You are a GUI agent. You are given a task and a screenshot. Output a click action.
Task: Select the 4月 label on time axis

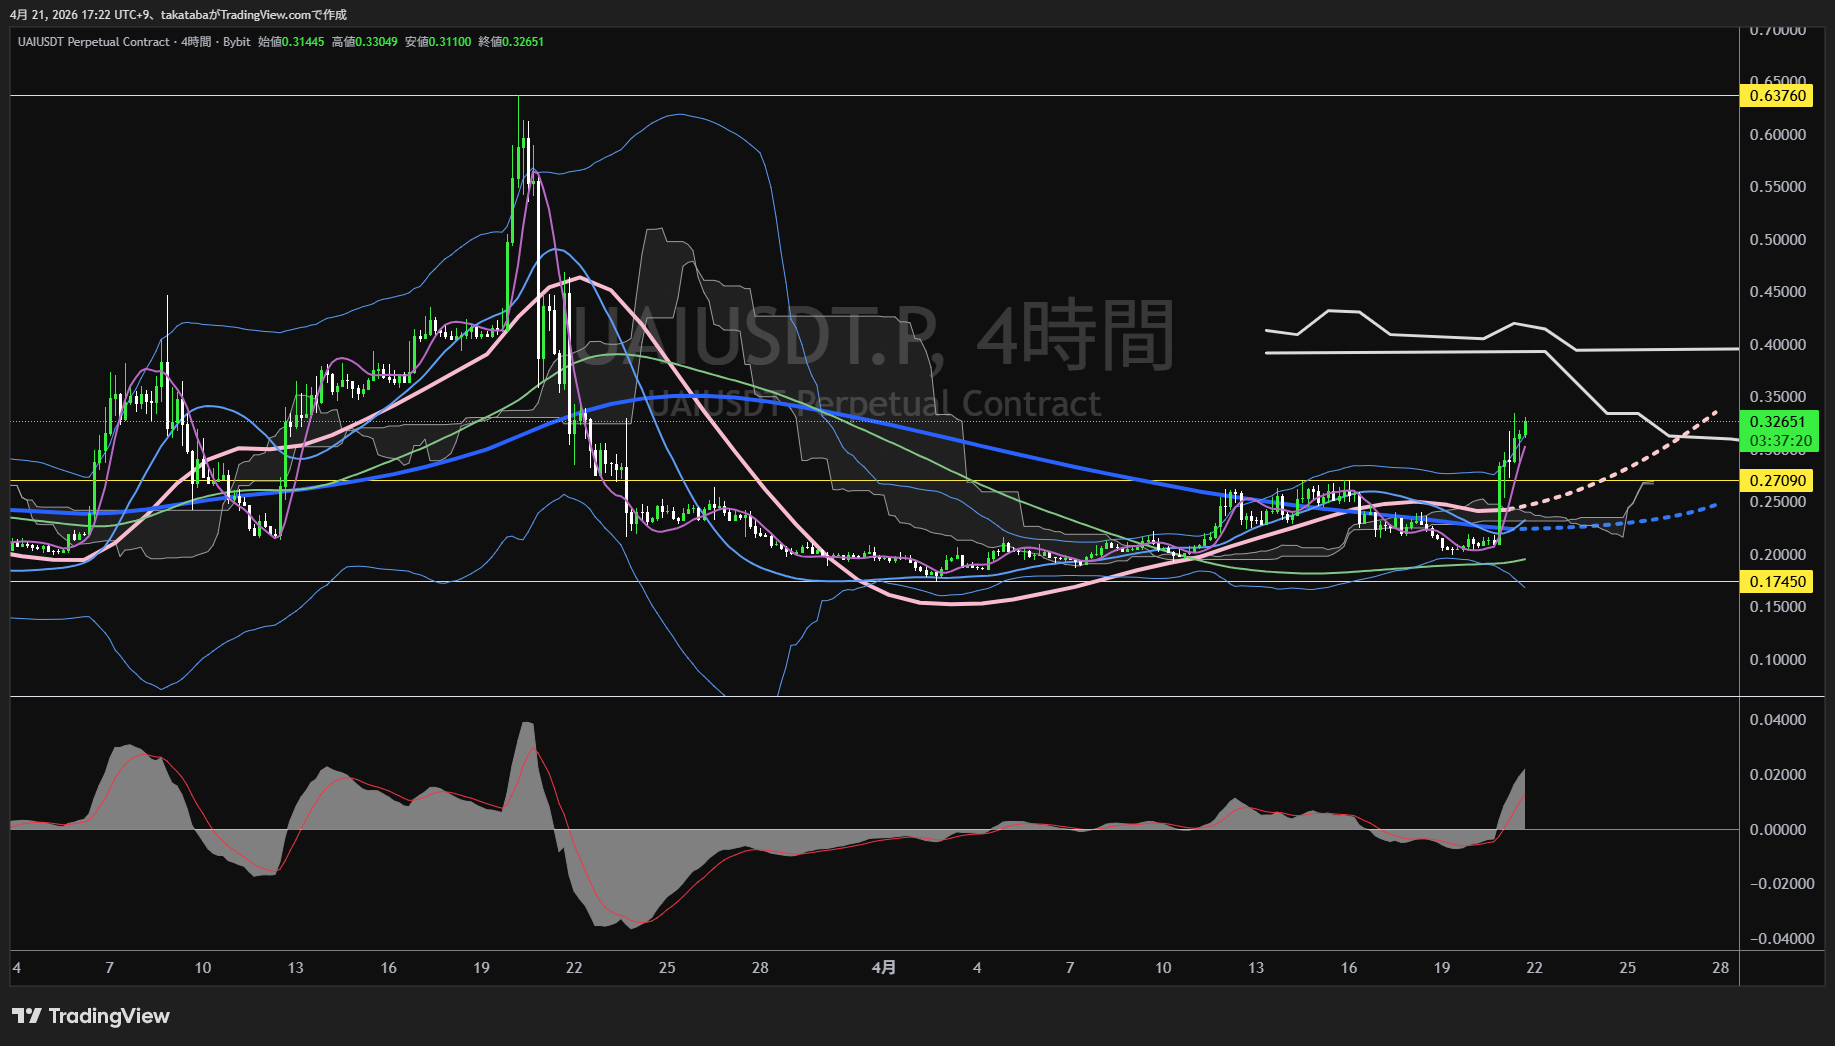tap(884, 968)
